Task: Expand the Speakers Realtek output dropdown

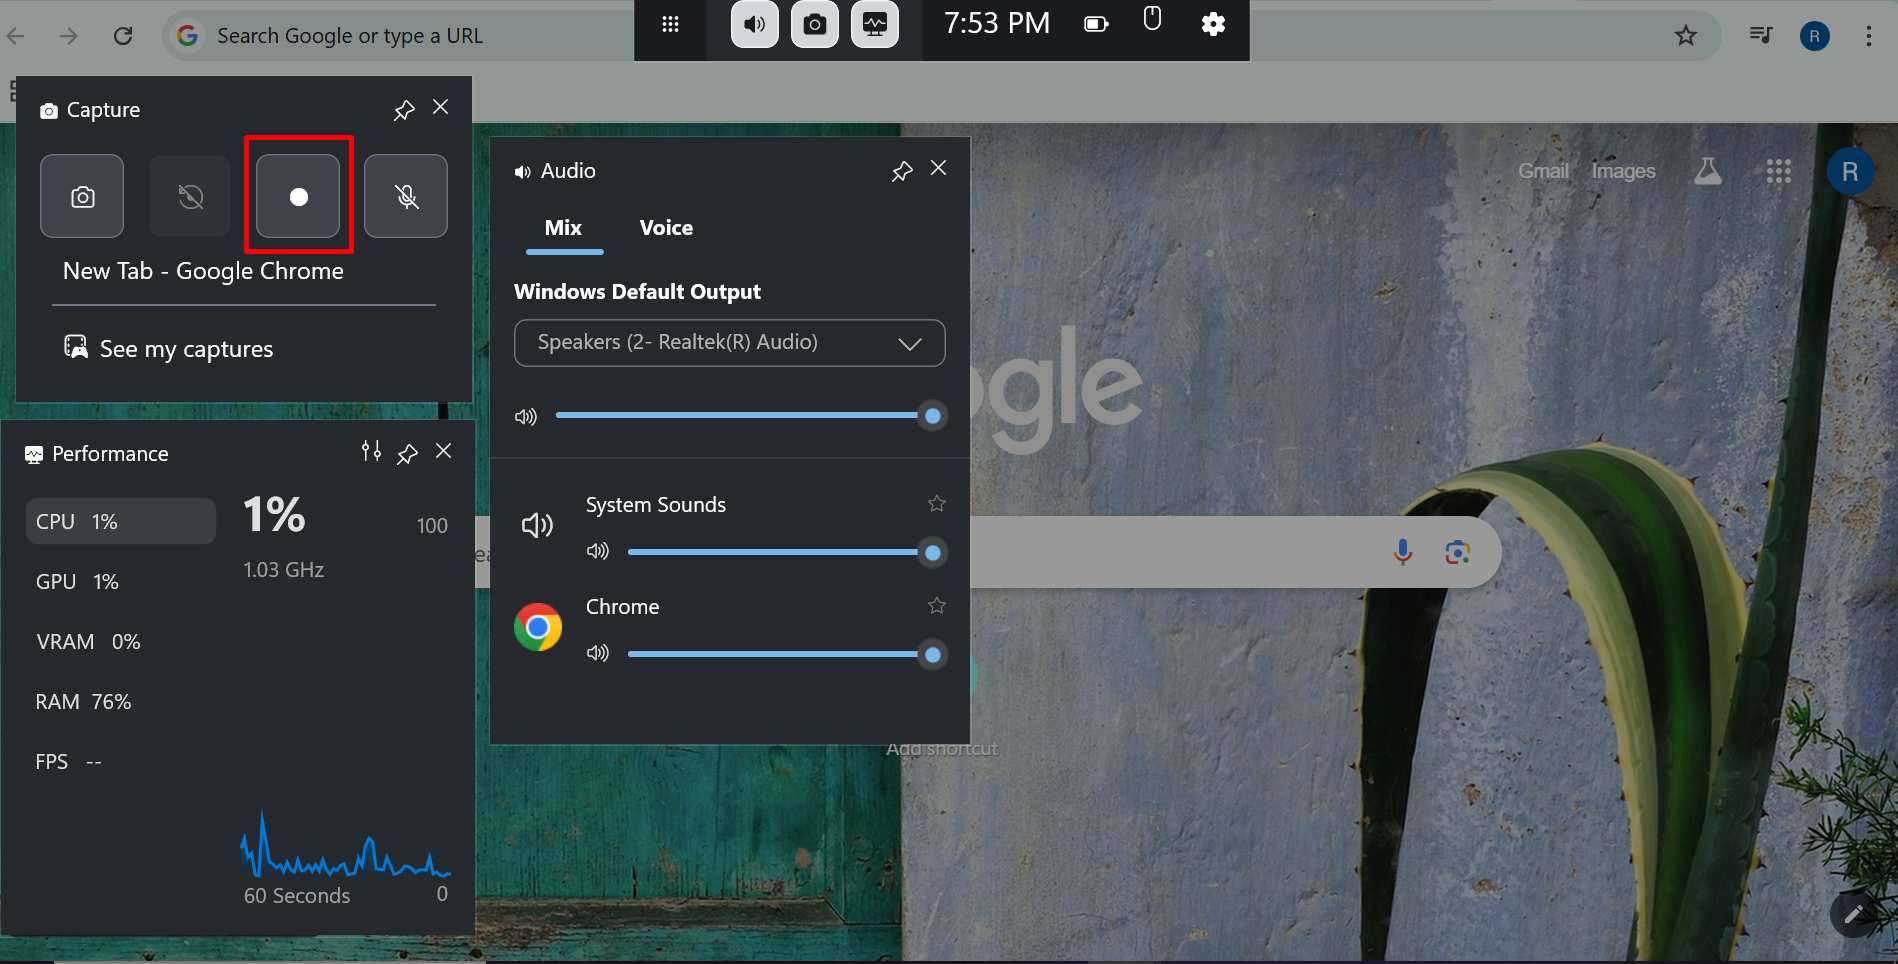Action: tap(909, 343)
